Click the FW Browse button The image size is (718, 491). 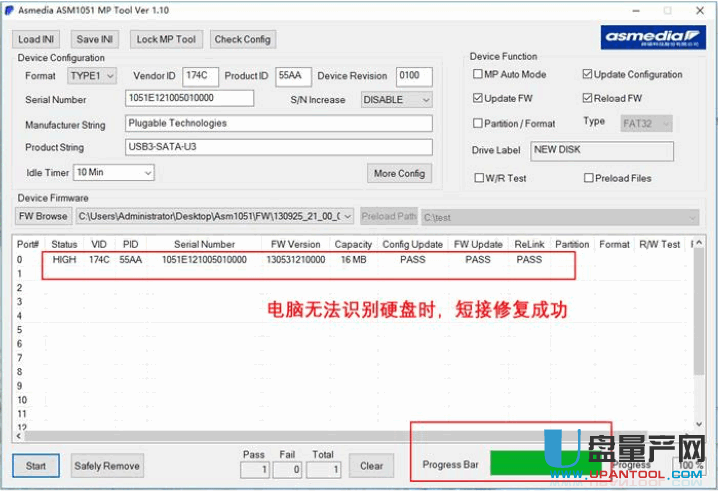pyautogui.click(x=44, y=216)
